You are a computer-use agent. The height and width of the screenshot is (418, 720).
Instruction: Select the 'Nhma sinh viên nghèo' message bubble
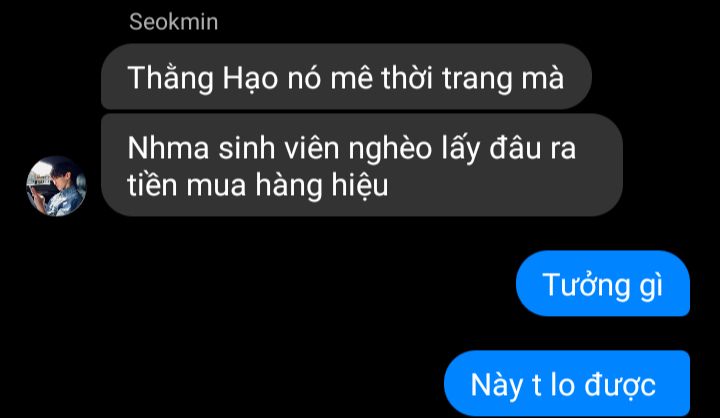point(362,165)
